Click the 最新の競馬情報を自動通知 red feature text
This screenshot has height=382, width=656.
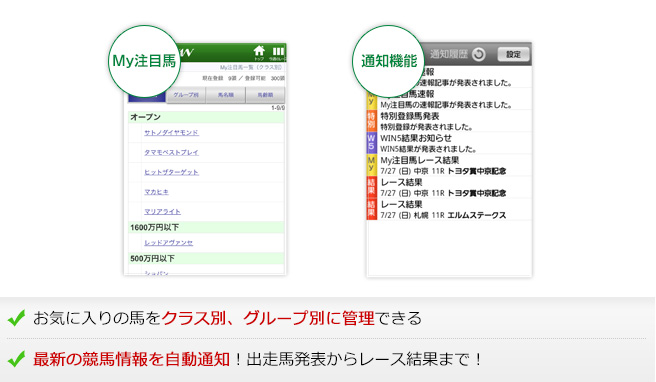coord(131,359)
